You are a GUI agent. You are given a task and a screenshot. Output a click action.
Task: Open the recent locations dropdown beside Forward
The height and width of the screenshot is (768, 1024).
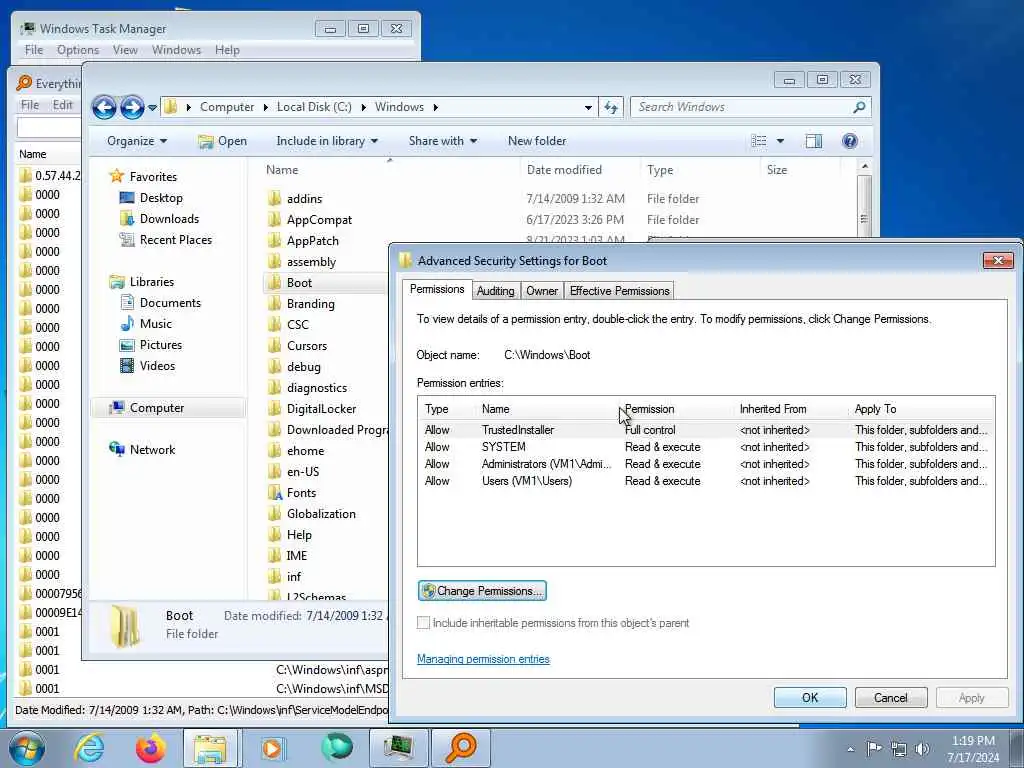click(152, 108)
